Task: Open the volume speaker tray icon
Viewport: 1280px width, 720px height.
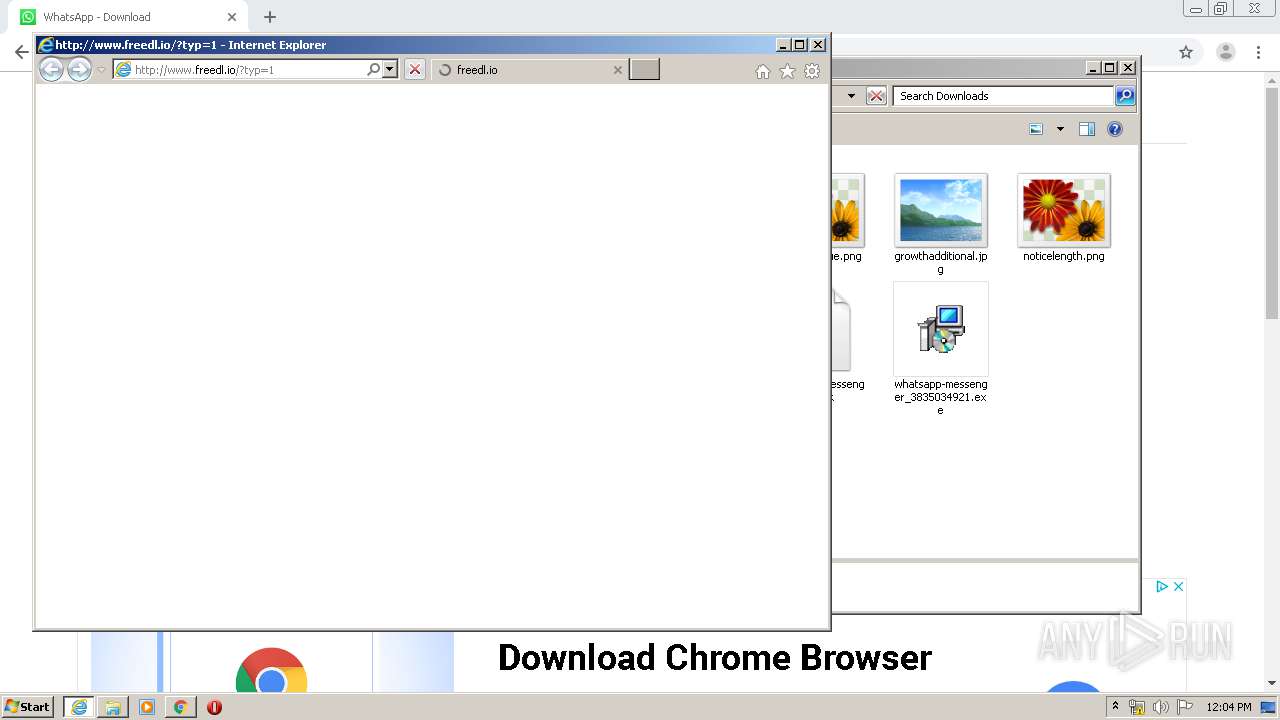Action: click(x=1161, y=707)
